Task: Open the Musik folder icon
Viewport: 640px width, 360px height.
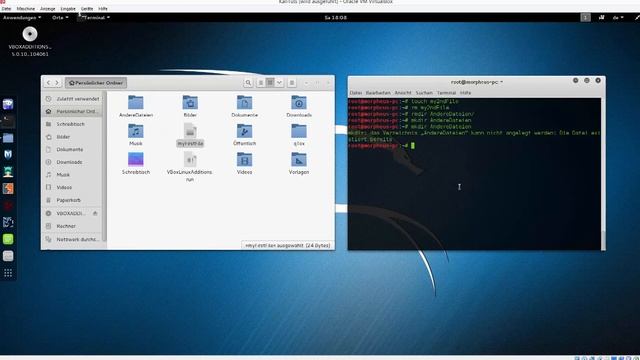Action: [x=136, y=131]
